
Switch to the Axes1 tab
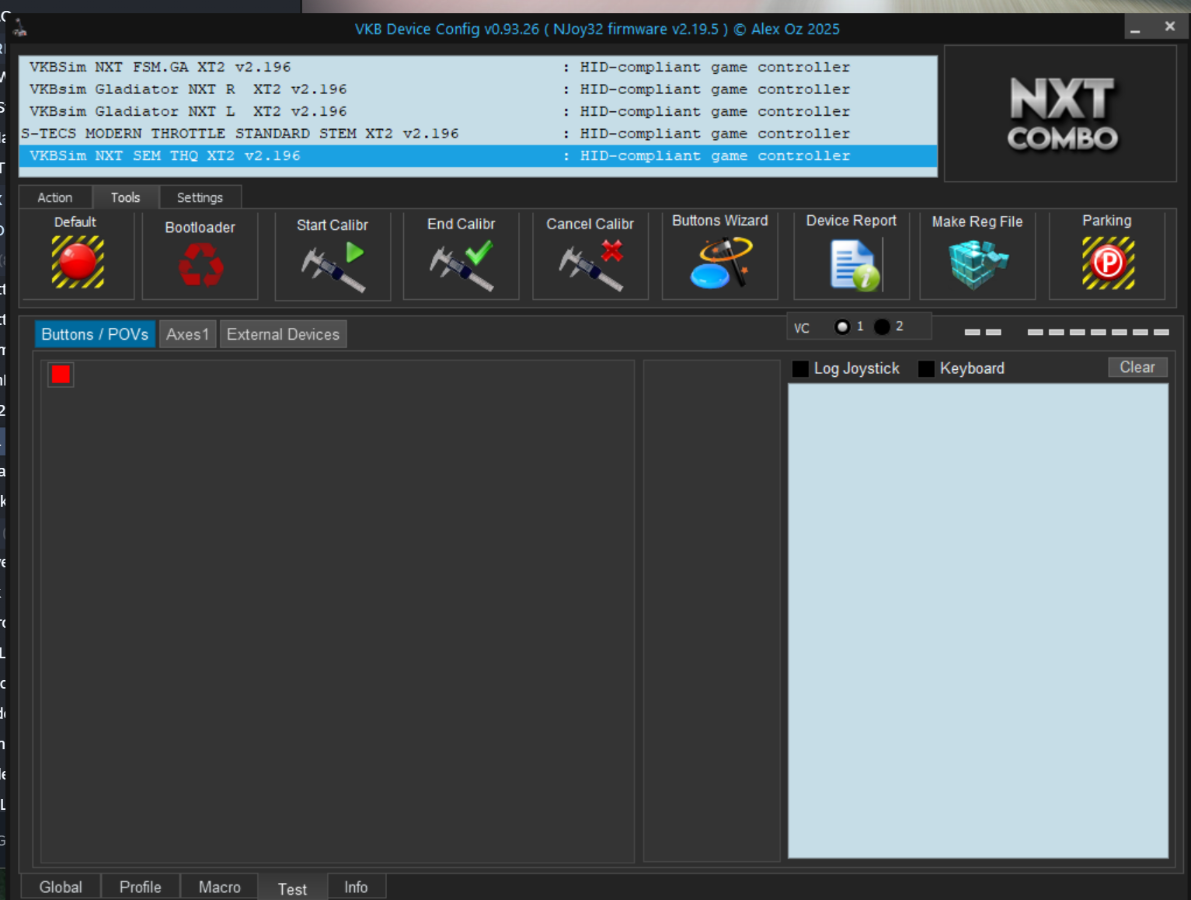[187, 334]
